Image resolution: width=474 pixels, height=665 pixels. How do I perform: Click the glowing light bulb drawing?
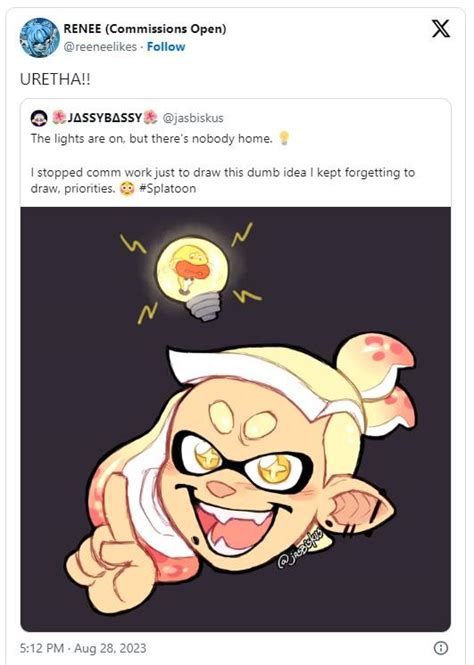pos(193,277)
